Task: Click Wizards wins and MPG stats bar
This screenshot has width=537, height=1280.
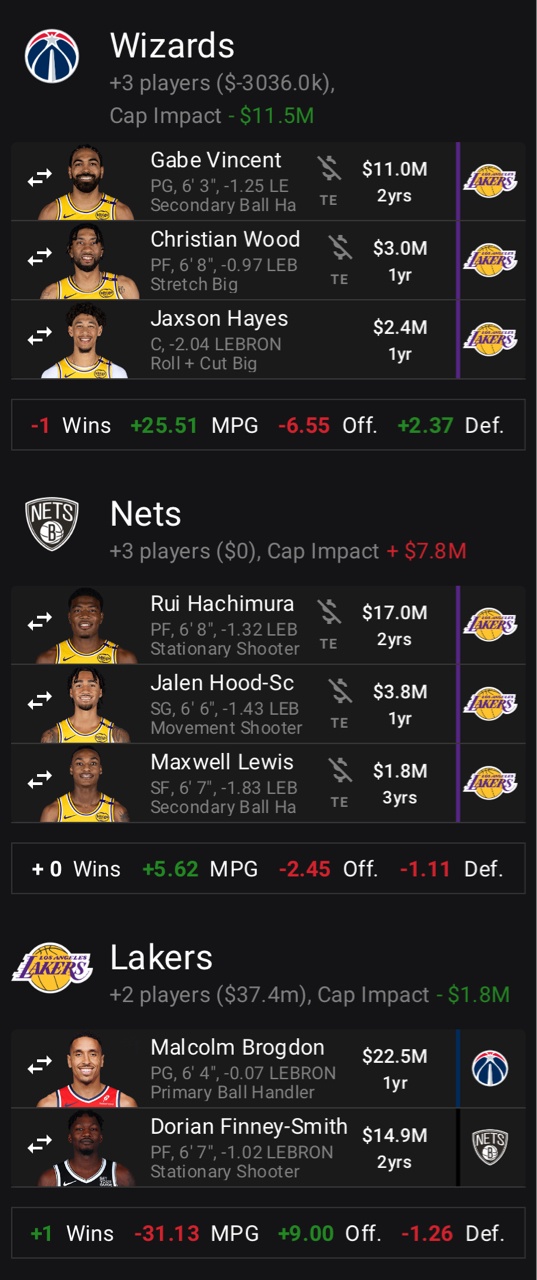Action: pos(268,425)
